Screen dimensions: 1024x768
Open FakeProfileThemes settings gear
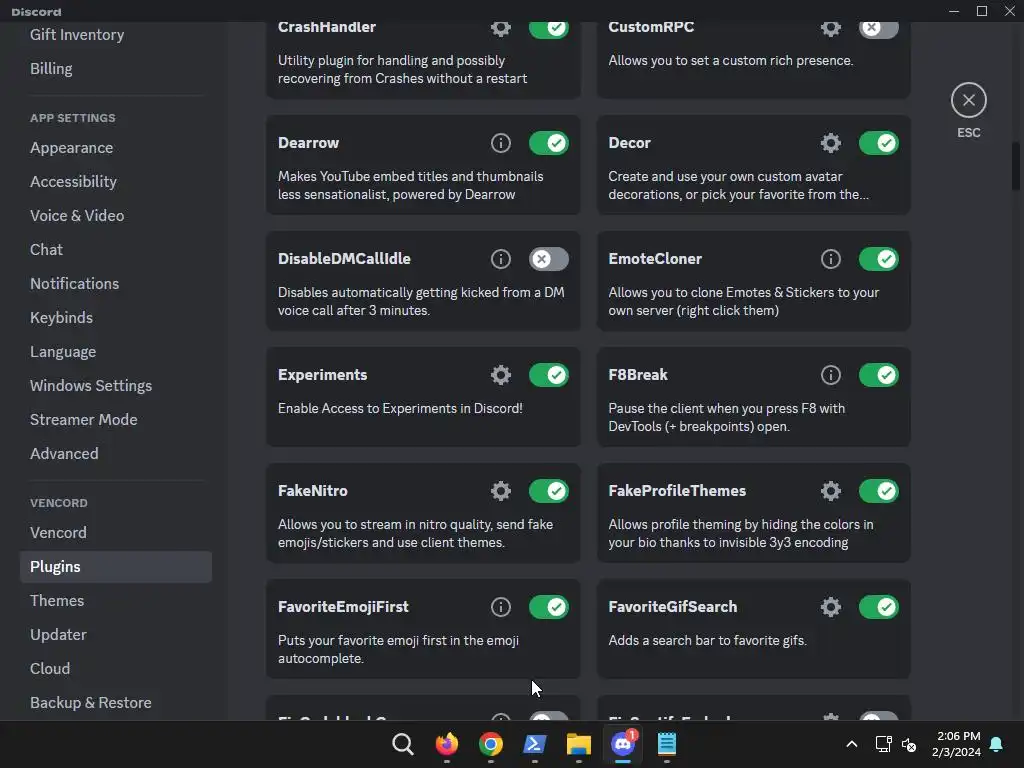(x=831, y=491)
